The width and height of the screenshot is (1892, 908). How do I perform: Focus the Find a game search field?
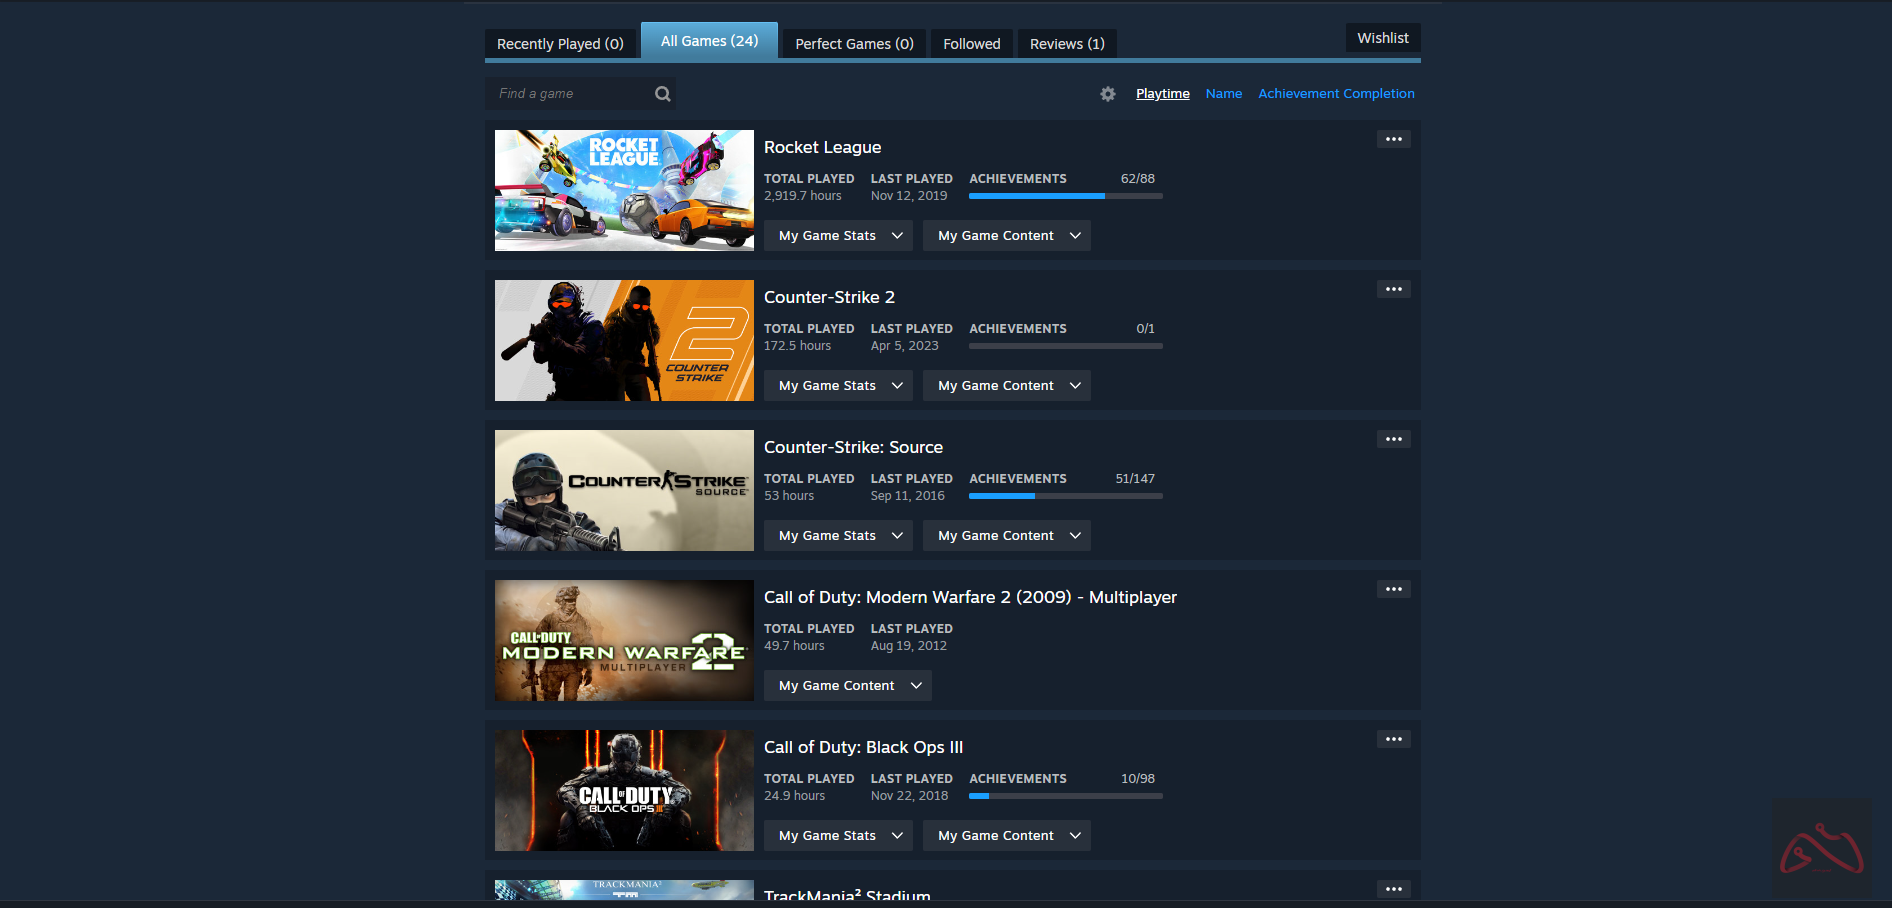(x=570, y=94)
